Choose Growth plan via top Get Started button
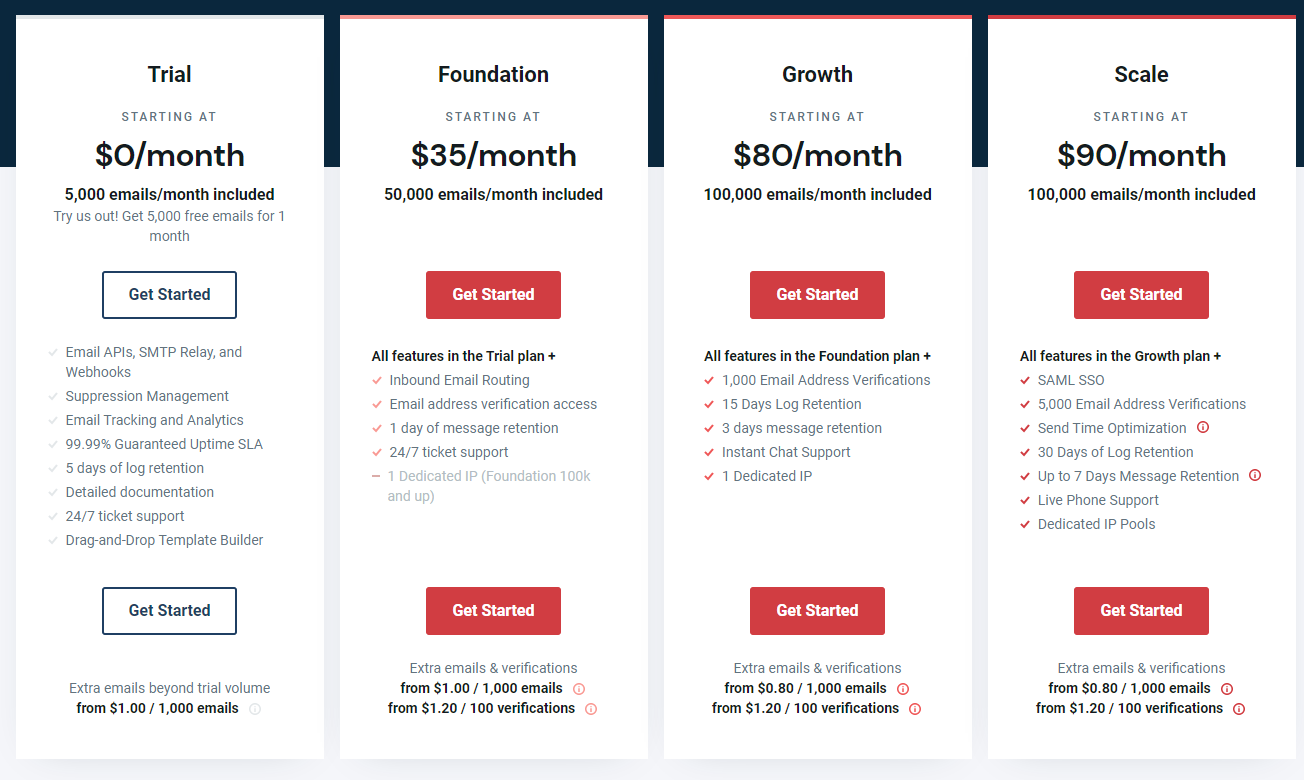 (817, 295)
